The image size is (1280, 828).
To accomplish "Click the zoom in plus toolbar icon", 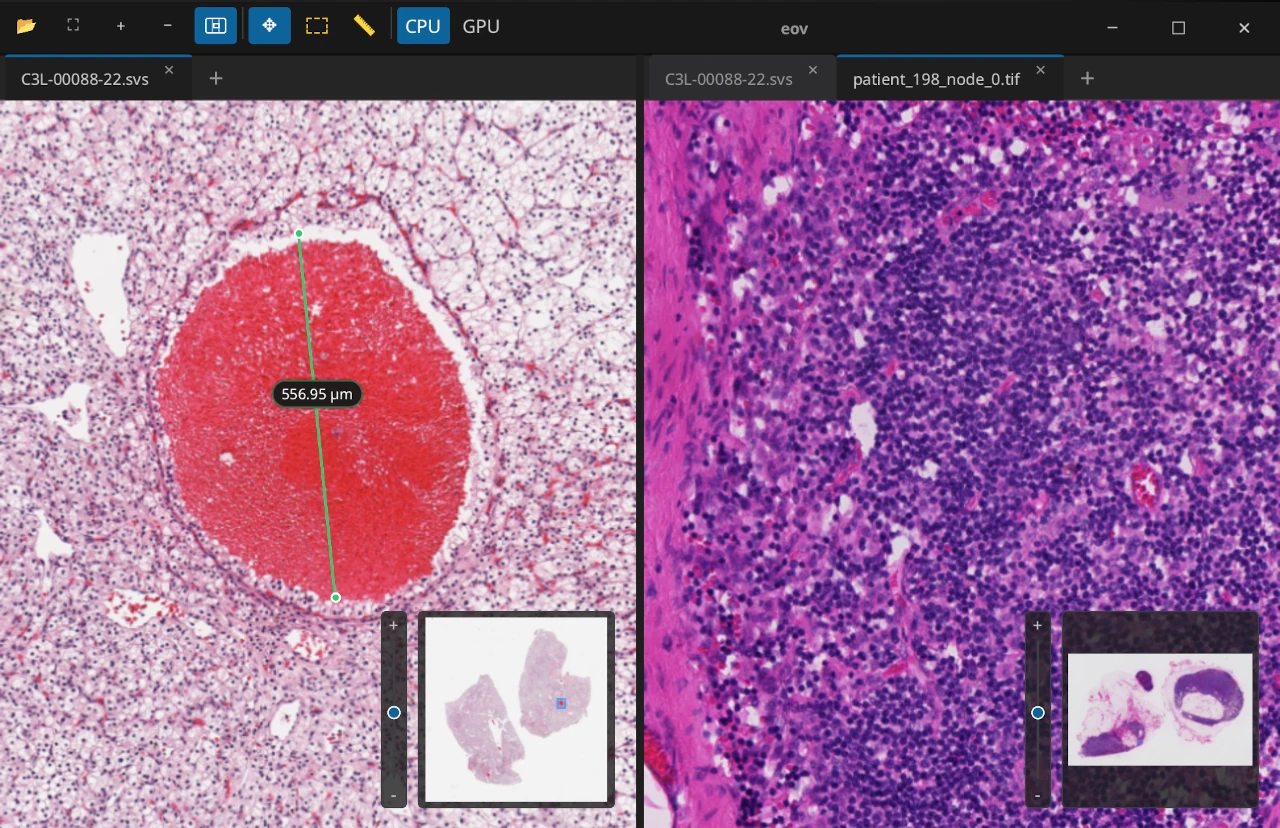I will (120, 26).
